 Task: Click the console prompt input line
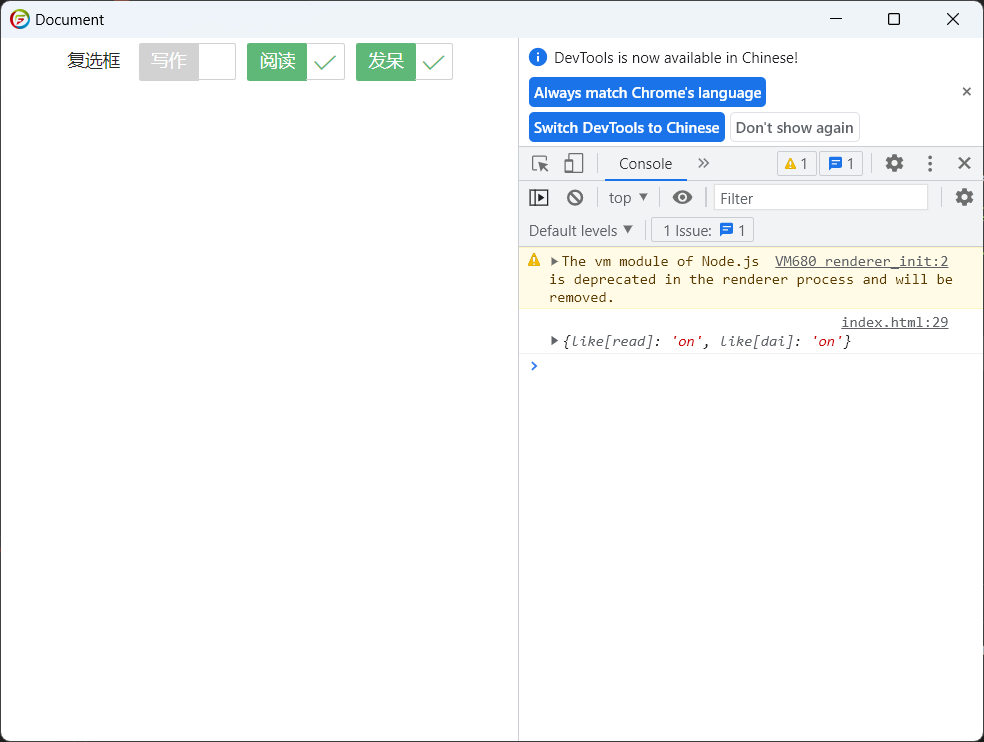(751, 366)
